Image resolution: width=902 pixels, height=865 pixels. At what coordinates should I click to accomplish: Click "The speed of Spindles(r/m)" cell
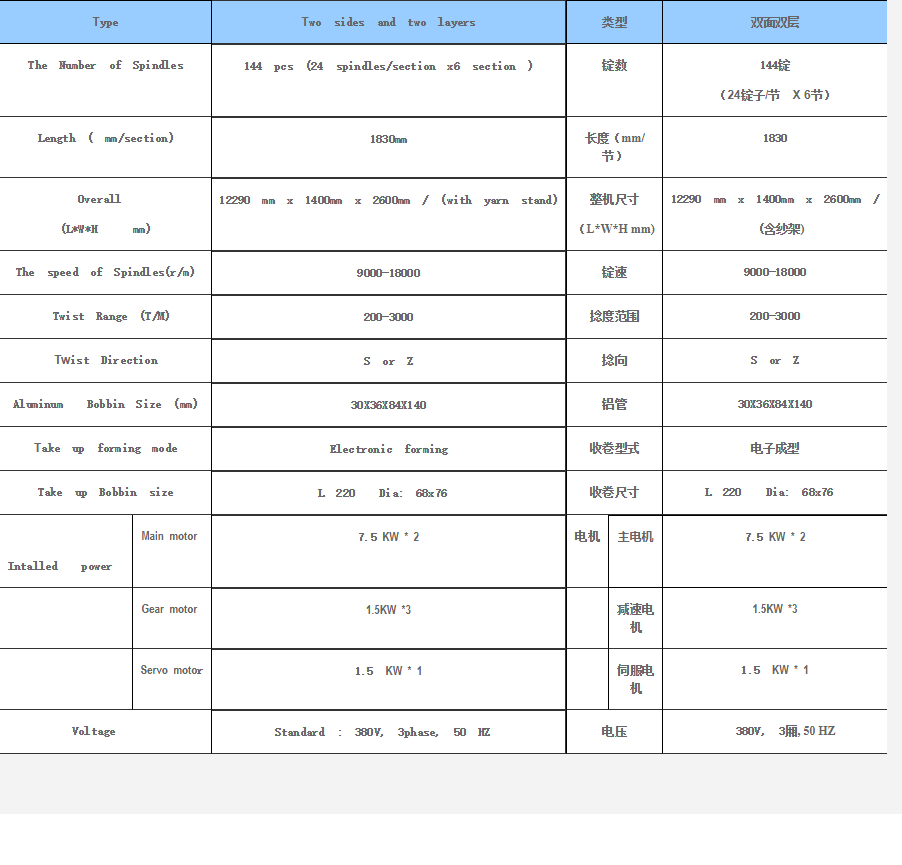[x=105, y=273]
